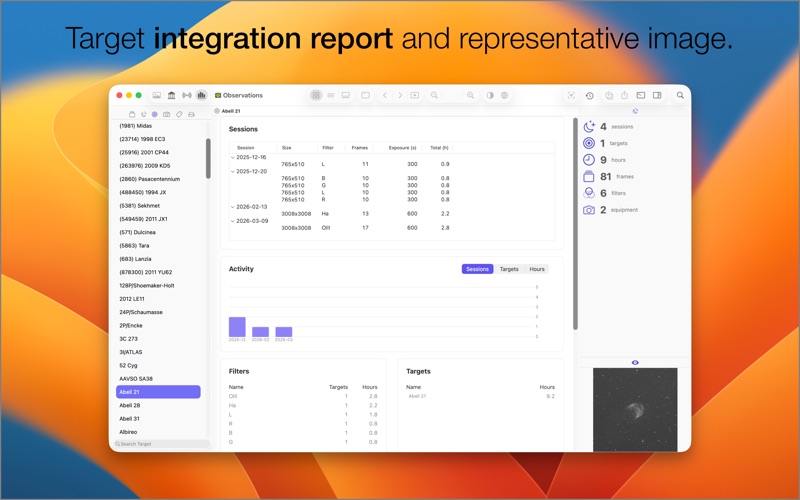Image resolution: width=800 pixels, height=500 pixels.
Task: Switch to filmstrip view icon
Action: coord(345,95)
